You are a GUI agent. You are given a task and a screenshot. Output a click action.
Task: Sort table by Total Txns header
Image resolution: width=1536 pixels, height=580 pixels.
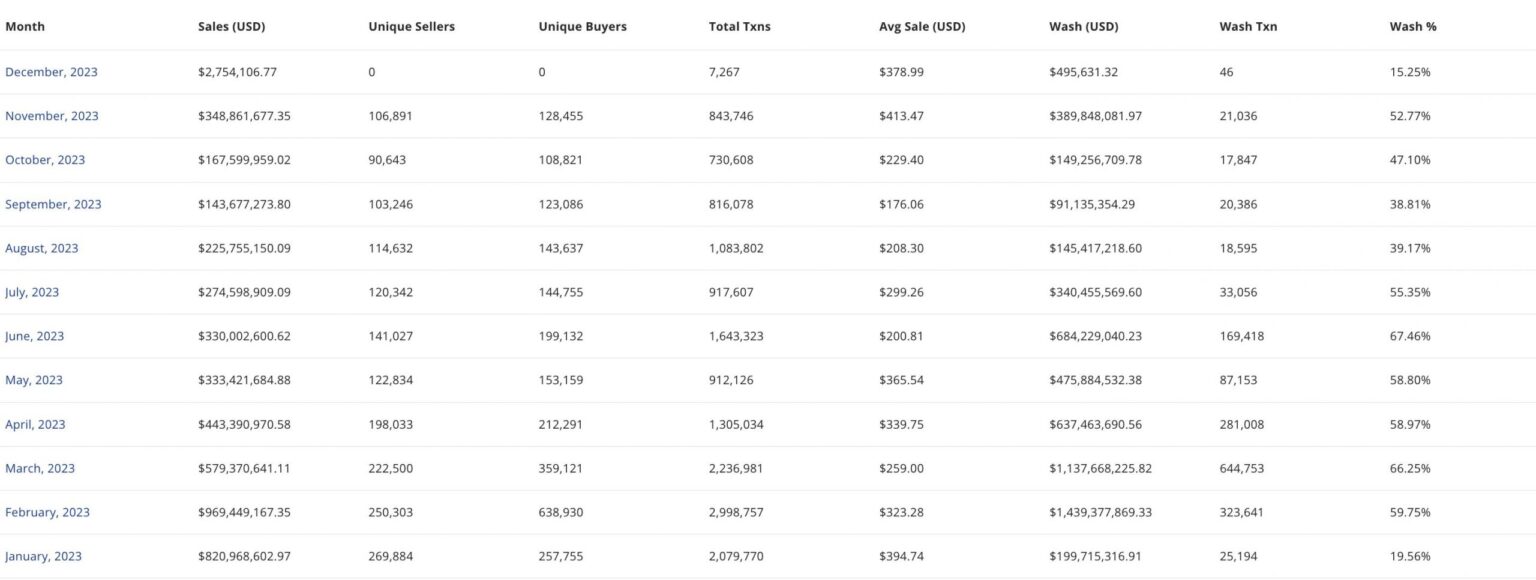(739, 26)
